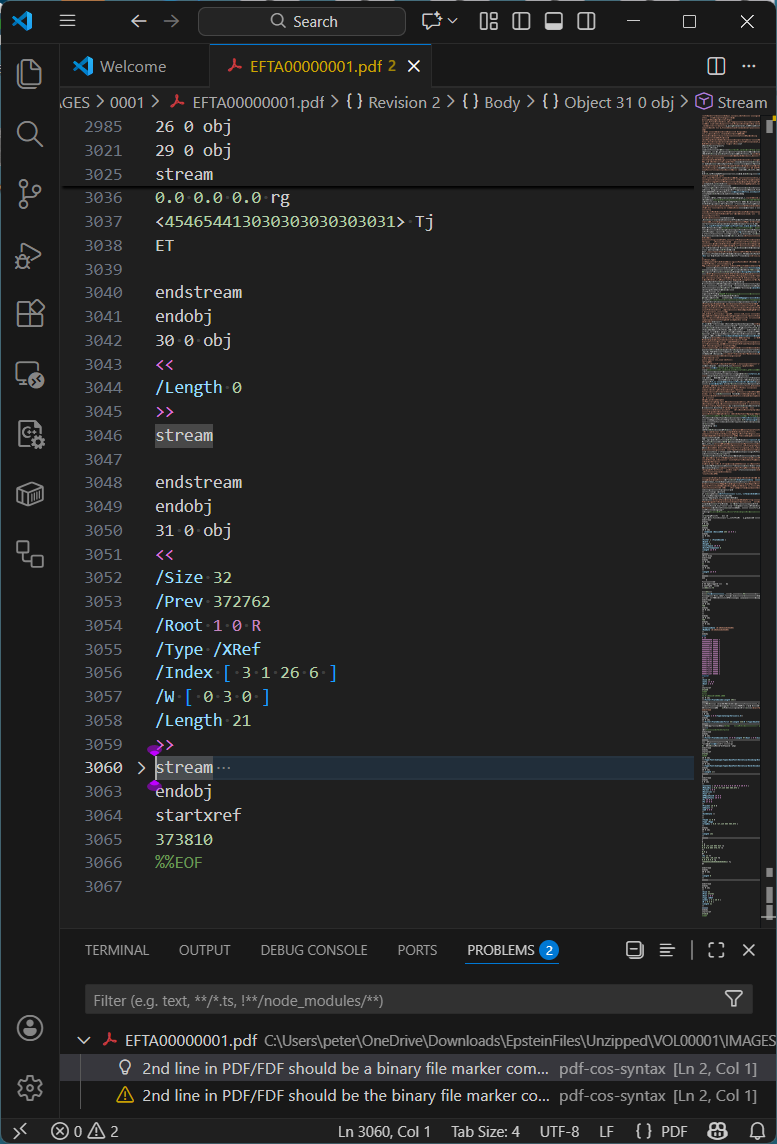
Task: Open Copilot status in status bar
Action: pos(718,1132)
